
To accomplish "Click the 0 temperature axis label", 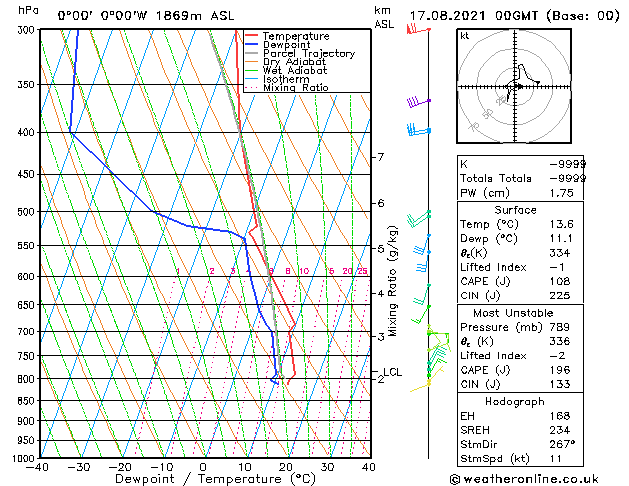I will point(203,467).
